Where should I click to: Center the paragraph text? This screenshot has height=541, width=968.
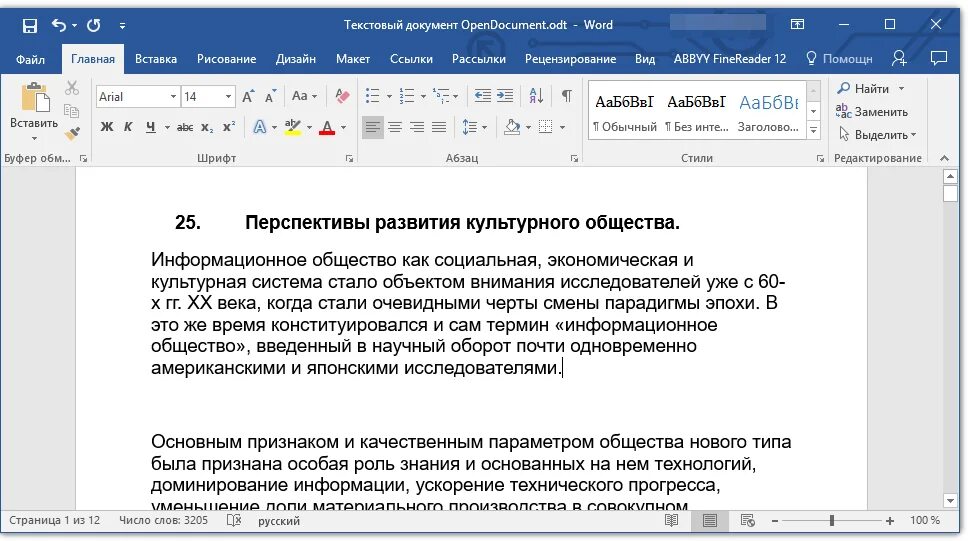coord(395,127)
